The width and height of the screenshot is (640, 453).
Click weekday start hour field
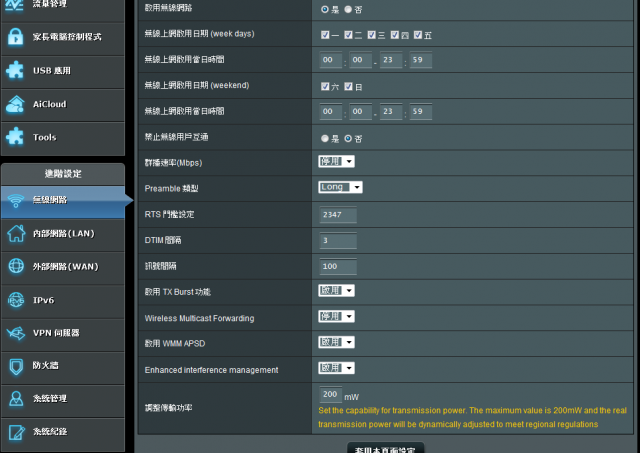click(331, 60)
